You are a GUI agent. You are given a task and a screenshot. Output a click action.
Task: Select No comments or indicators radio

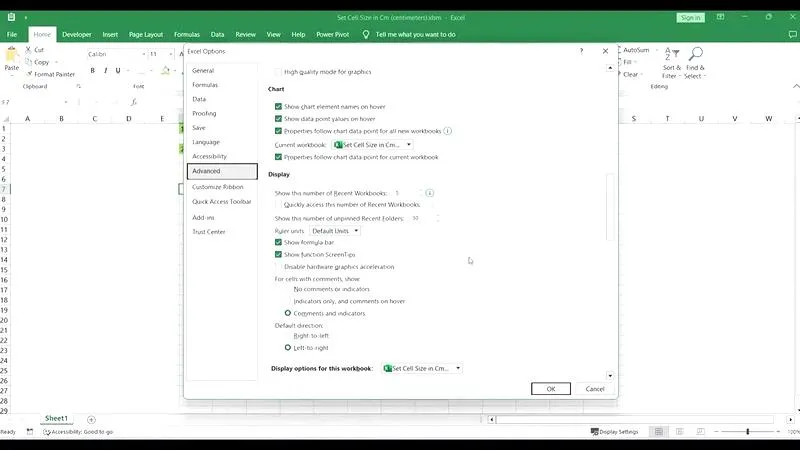(288, 289)
